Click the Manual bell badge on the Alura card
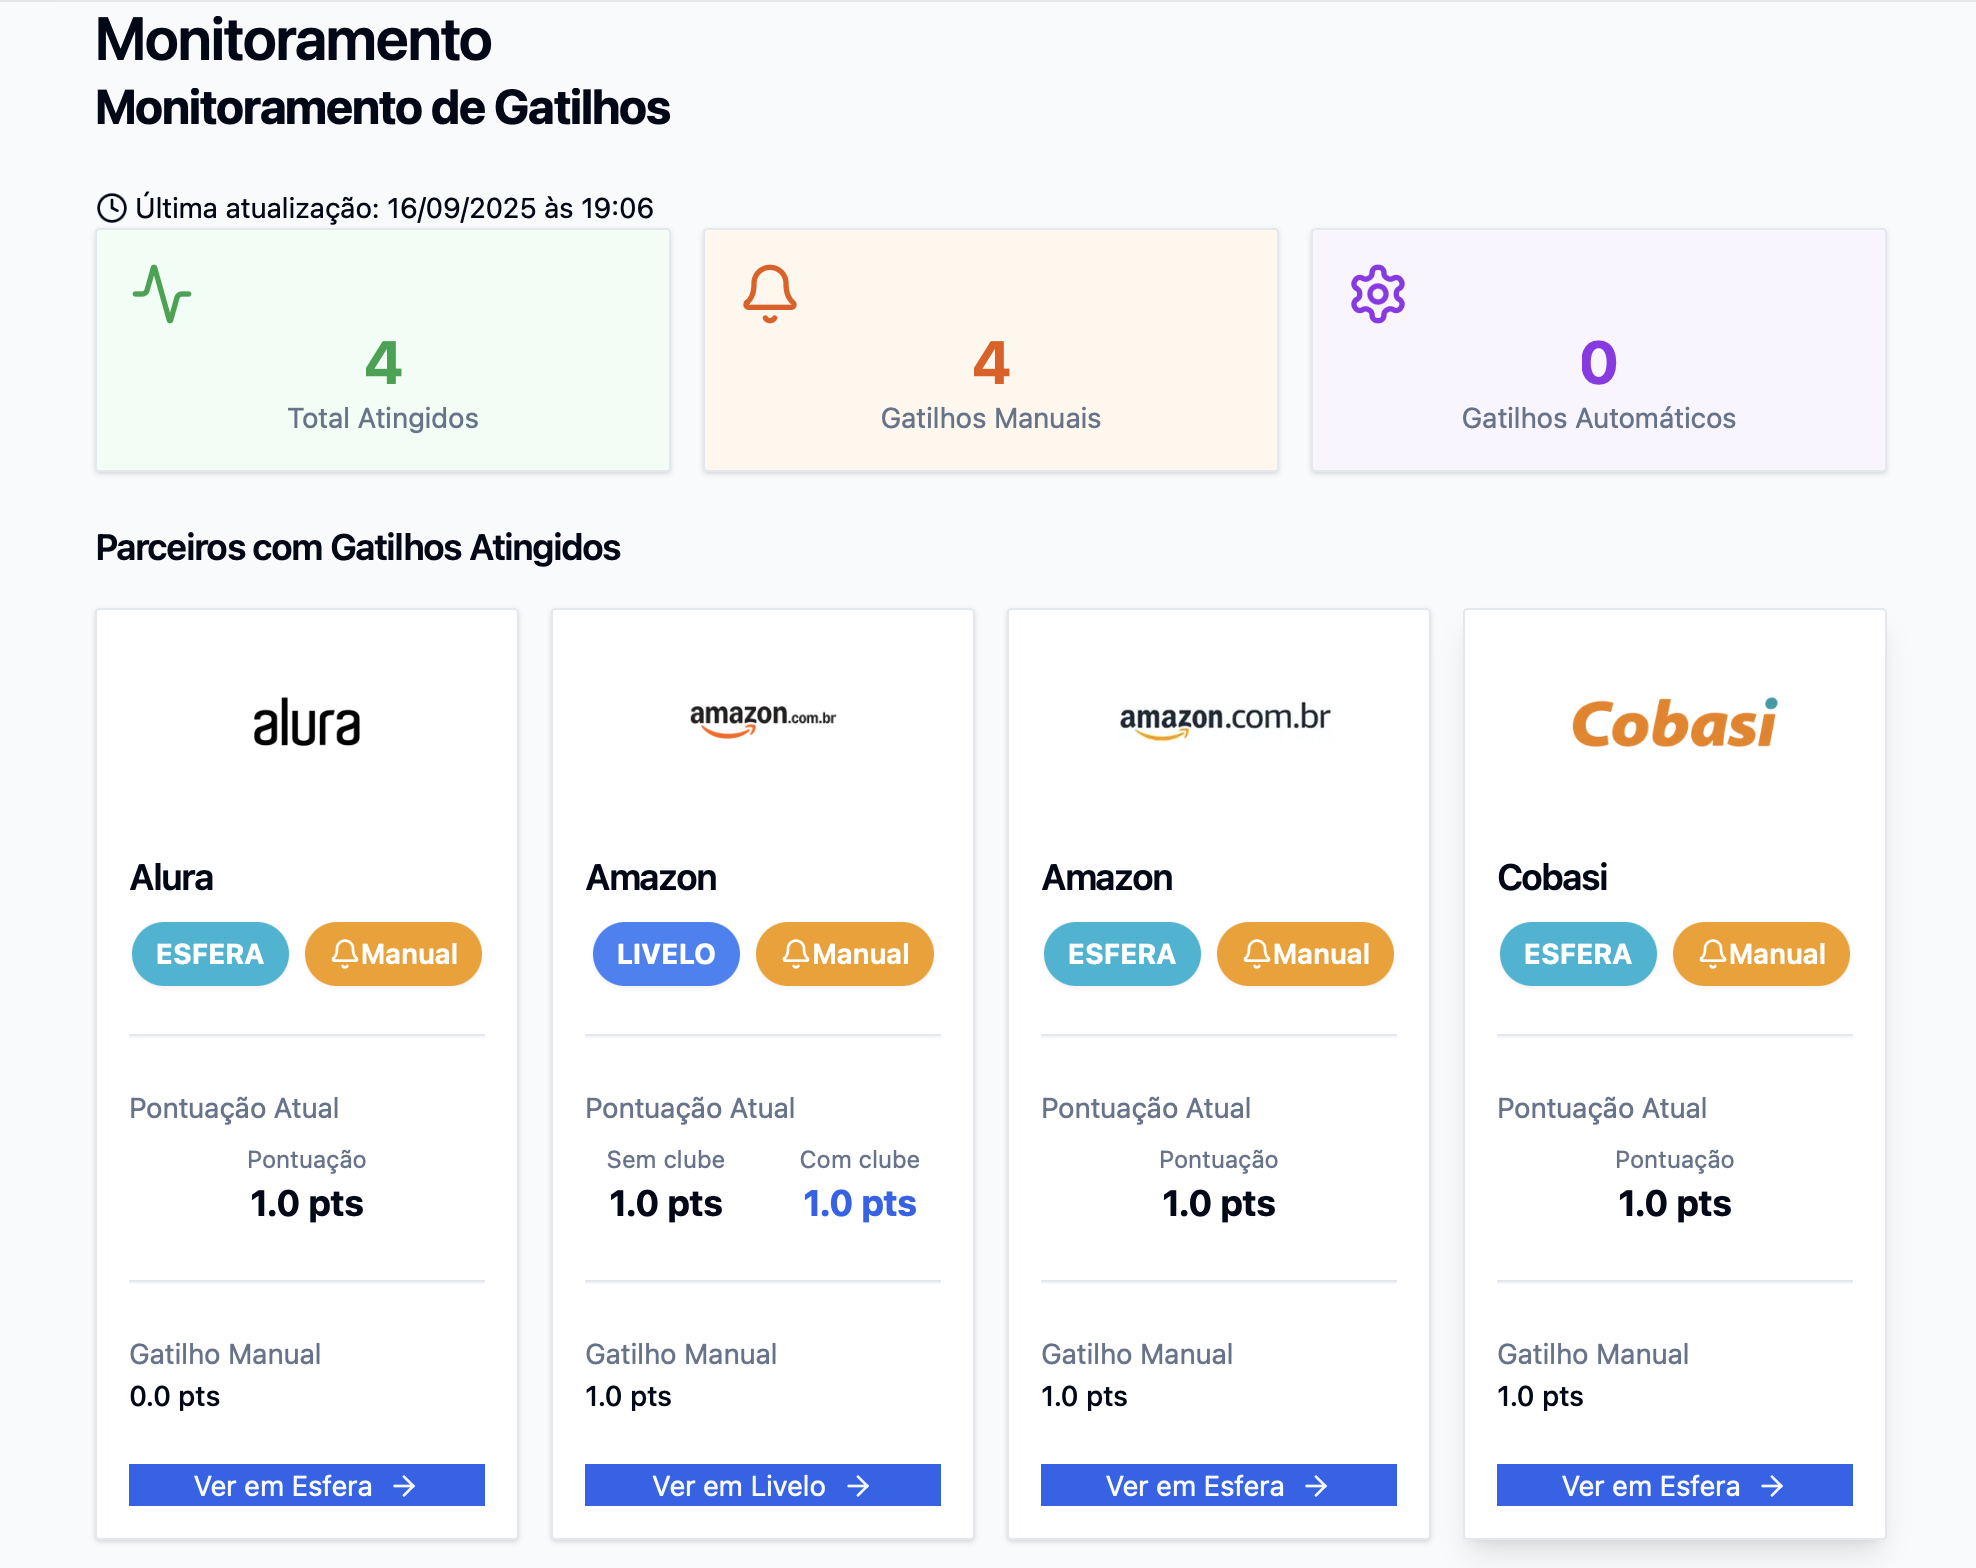Screen dimensions: 1976x1568 [x=393, y=954]
